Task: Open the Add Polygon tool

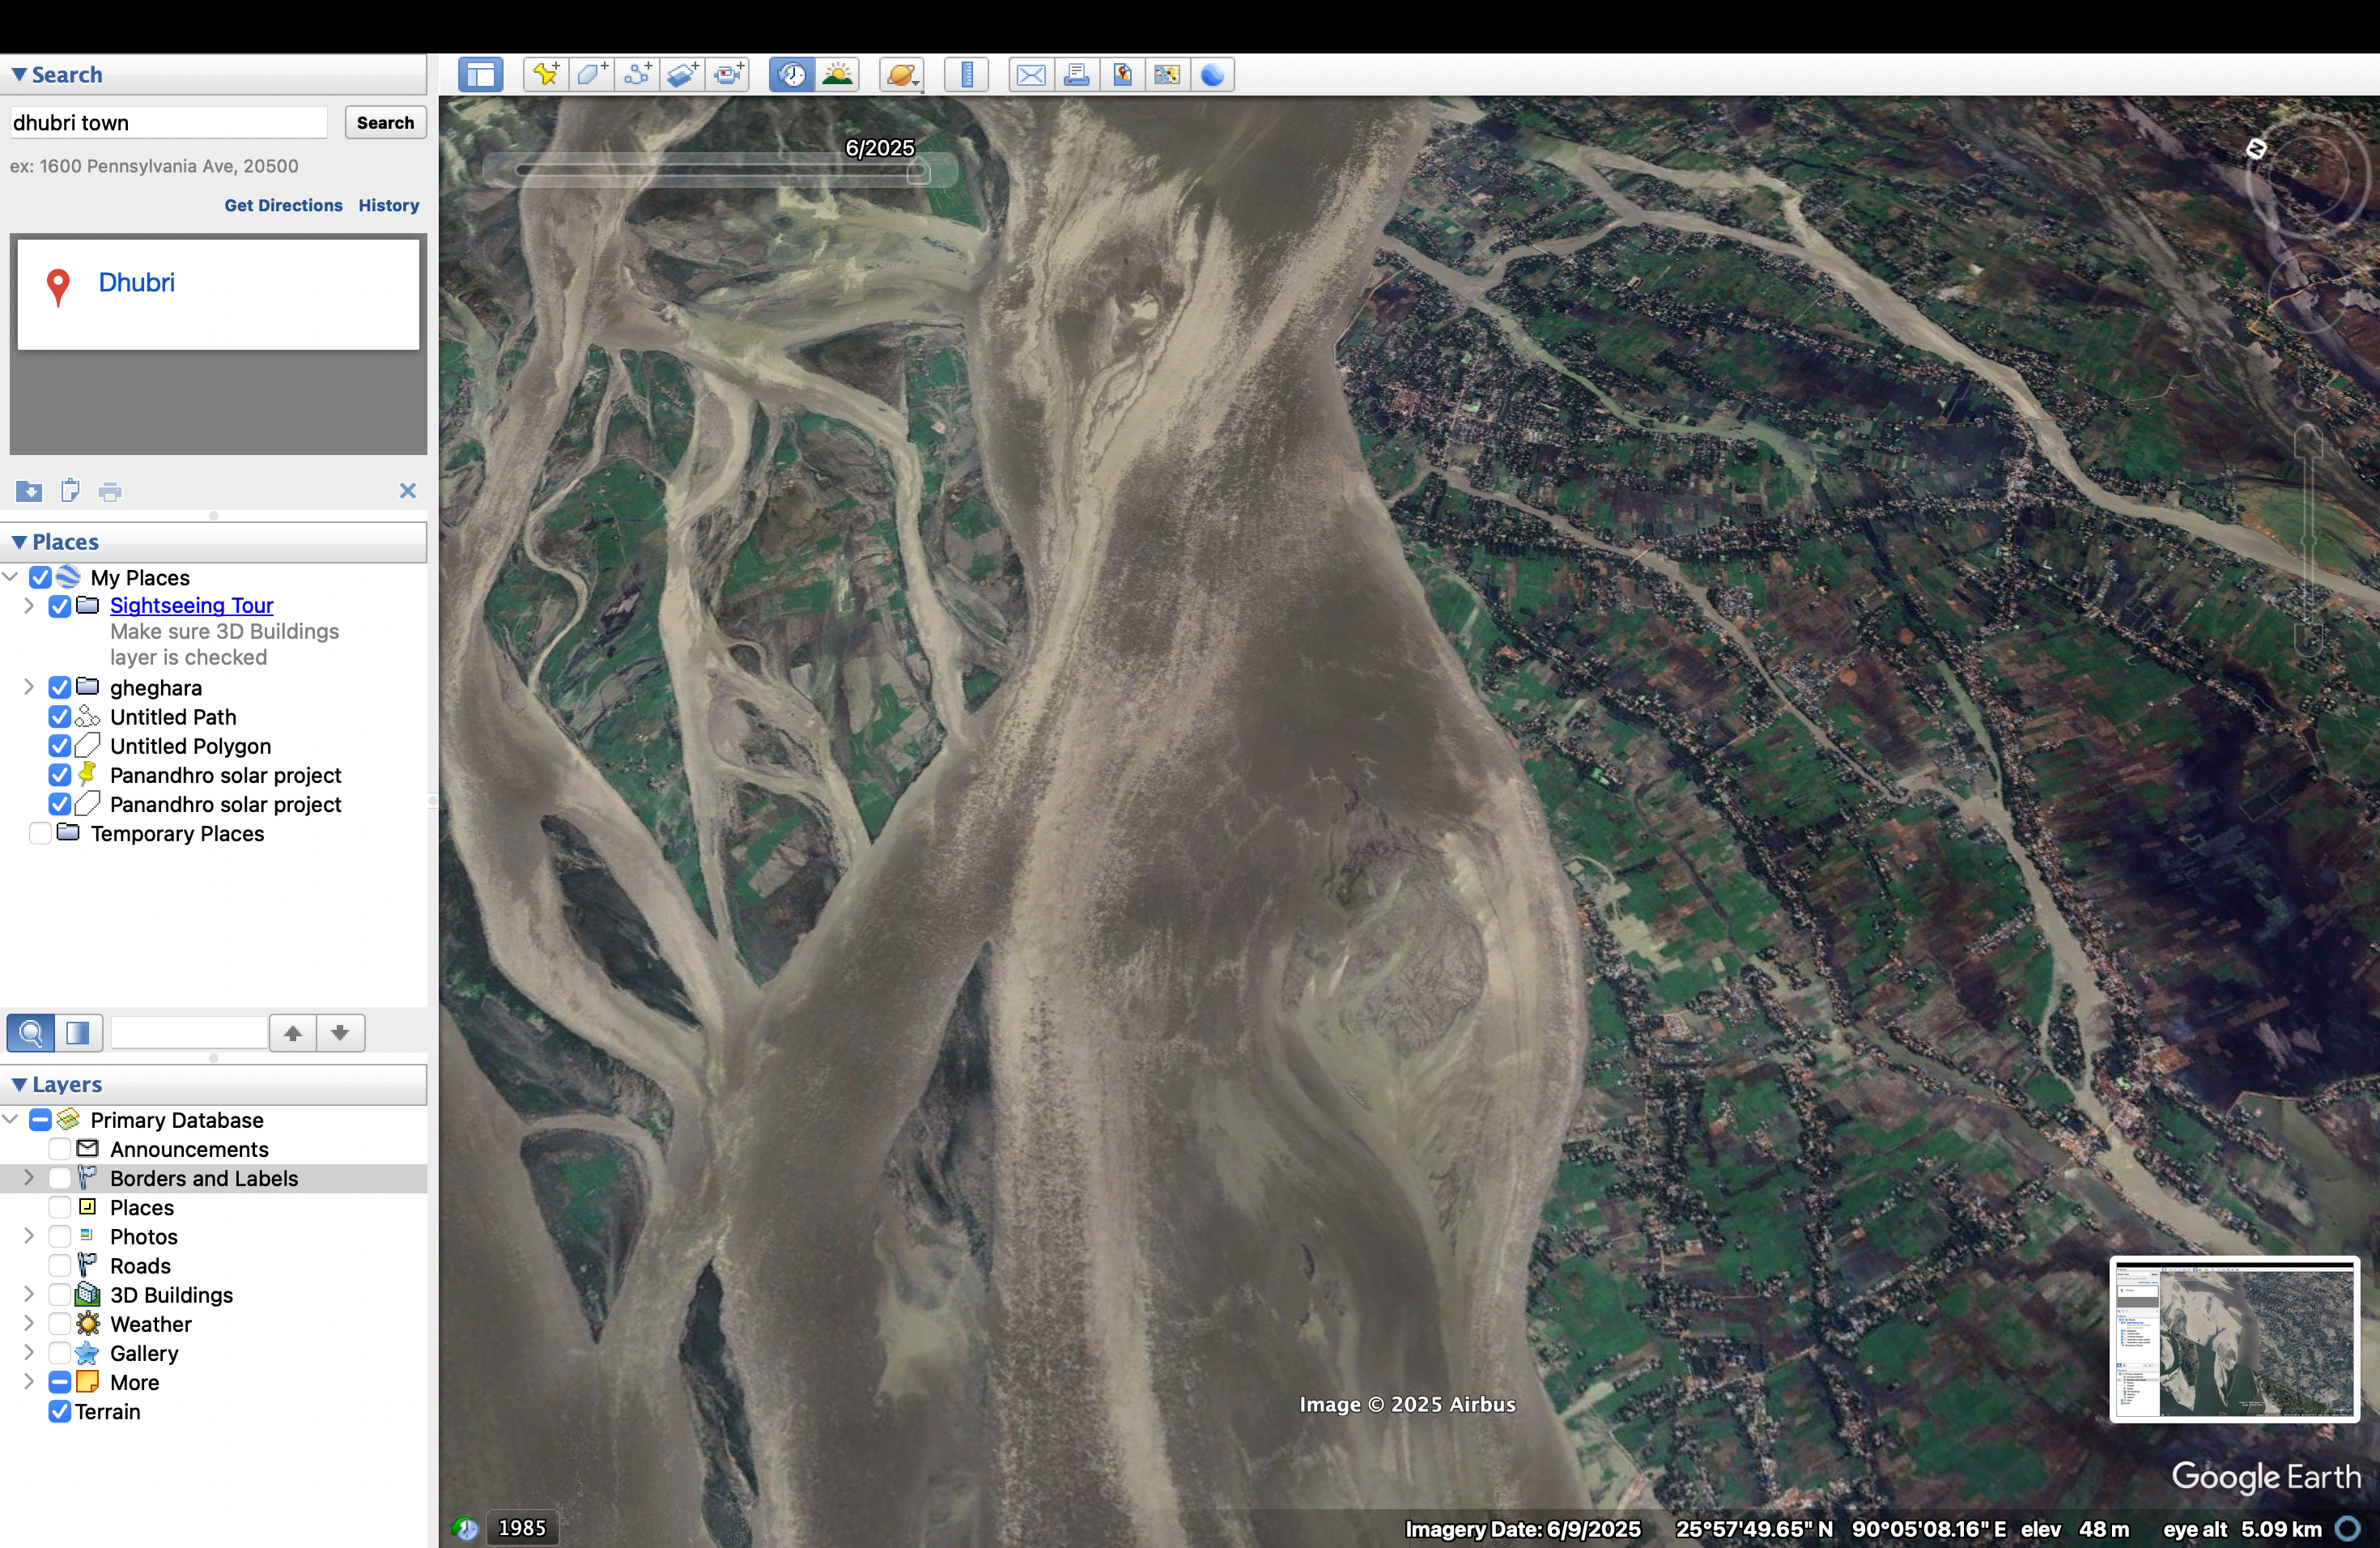Action: 591,74
